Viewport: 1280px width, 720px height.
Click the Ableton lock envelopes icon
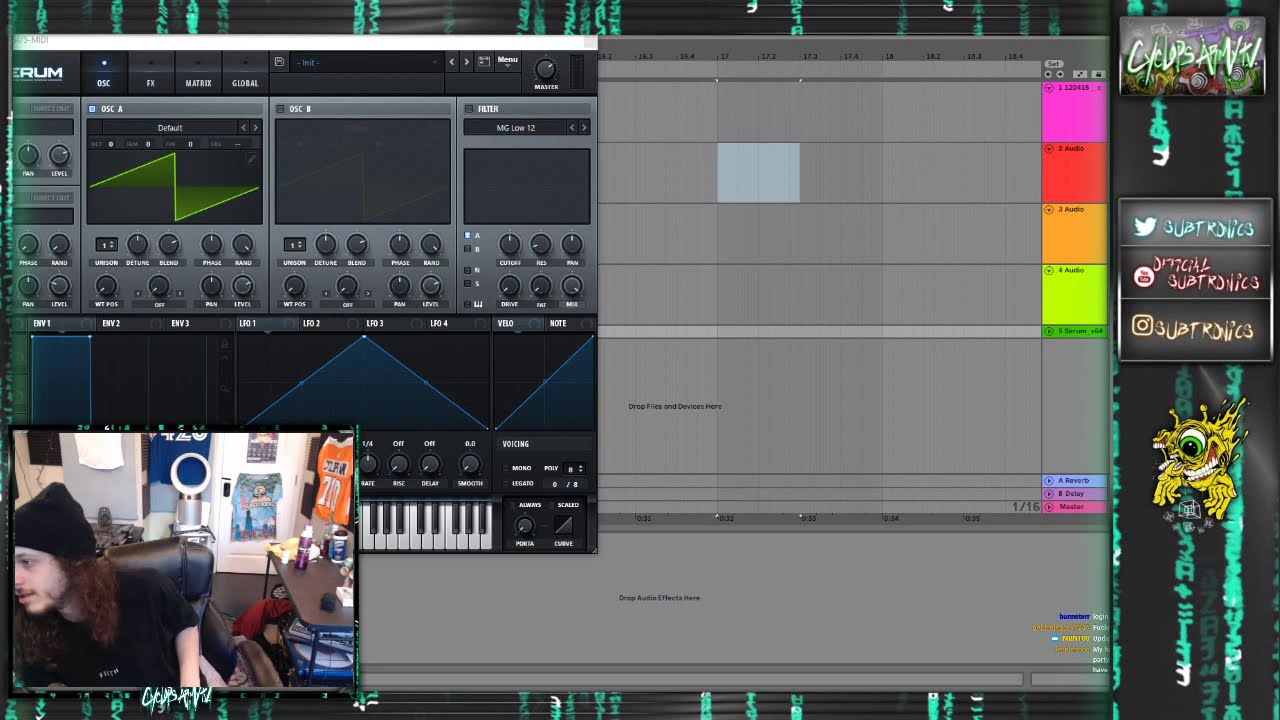1098,74
